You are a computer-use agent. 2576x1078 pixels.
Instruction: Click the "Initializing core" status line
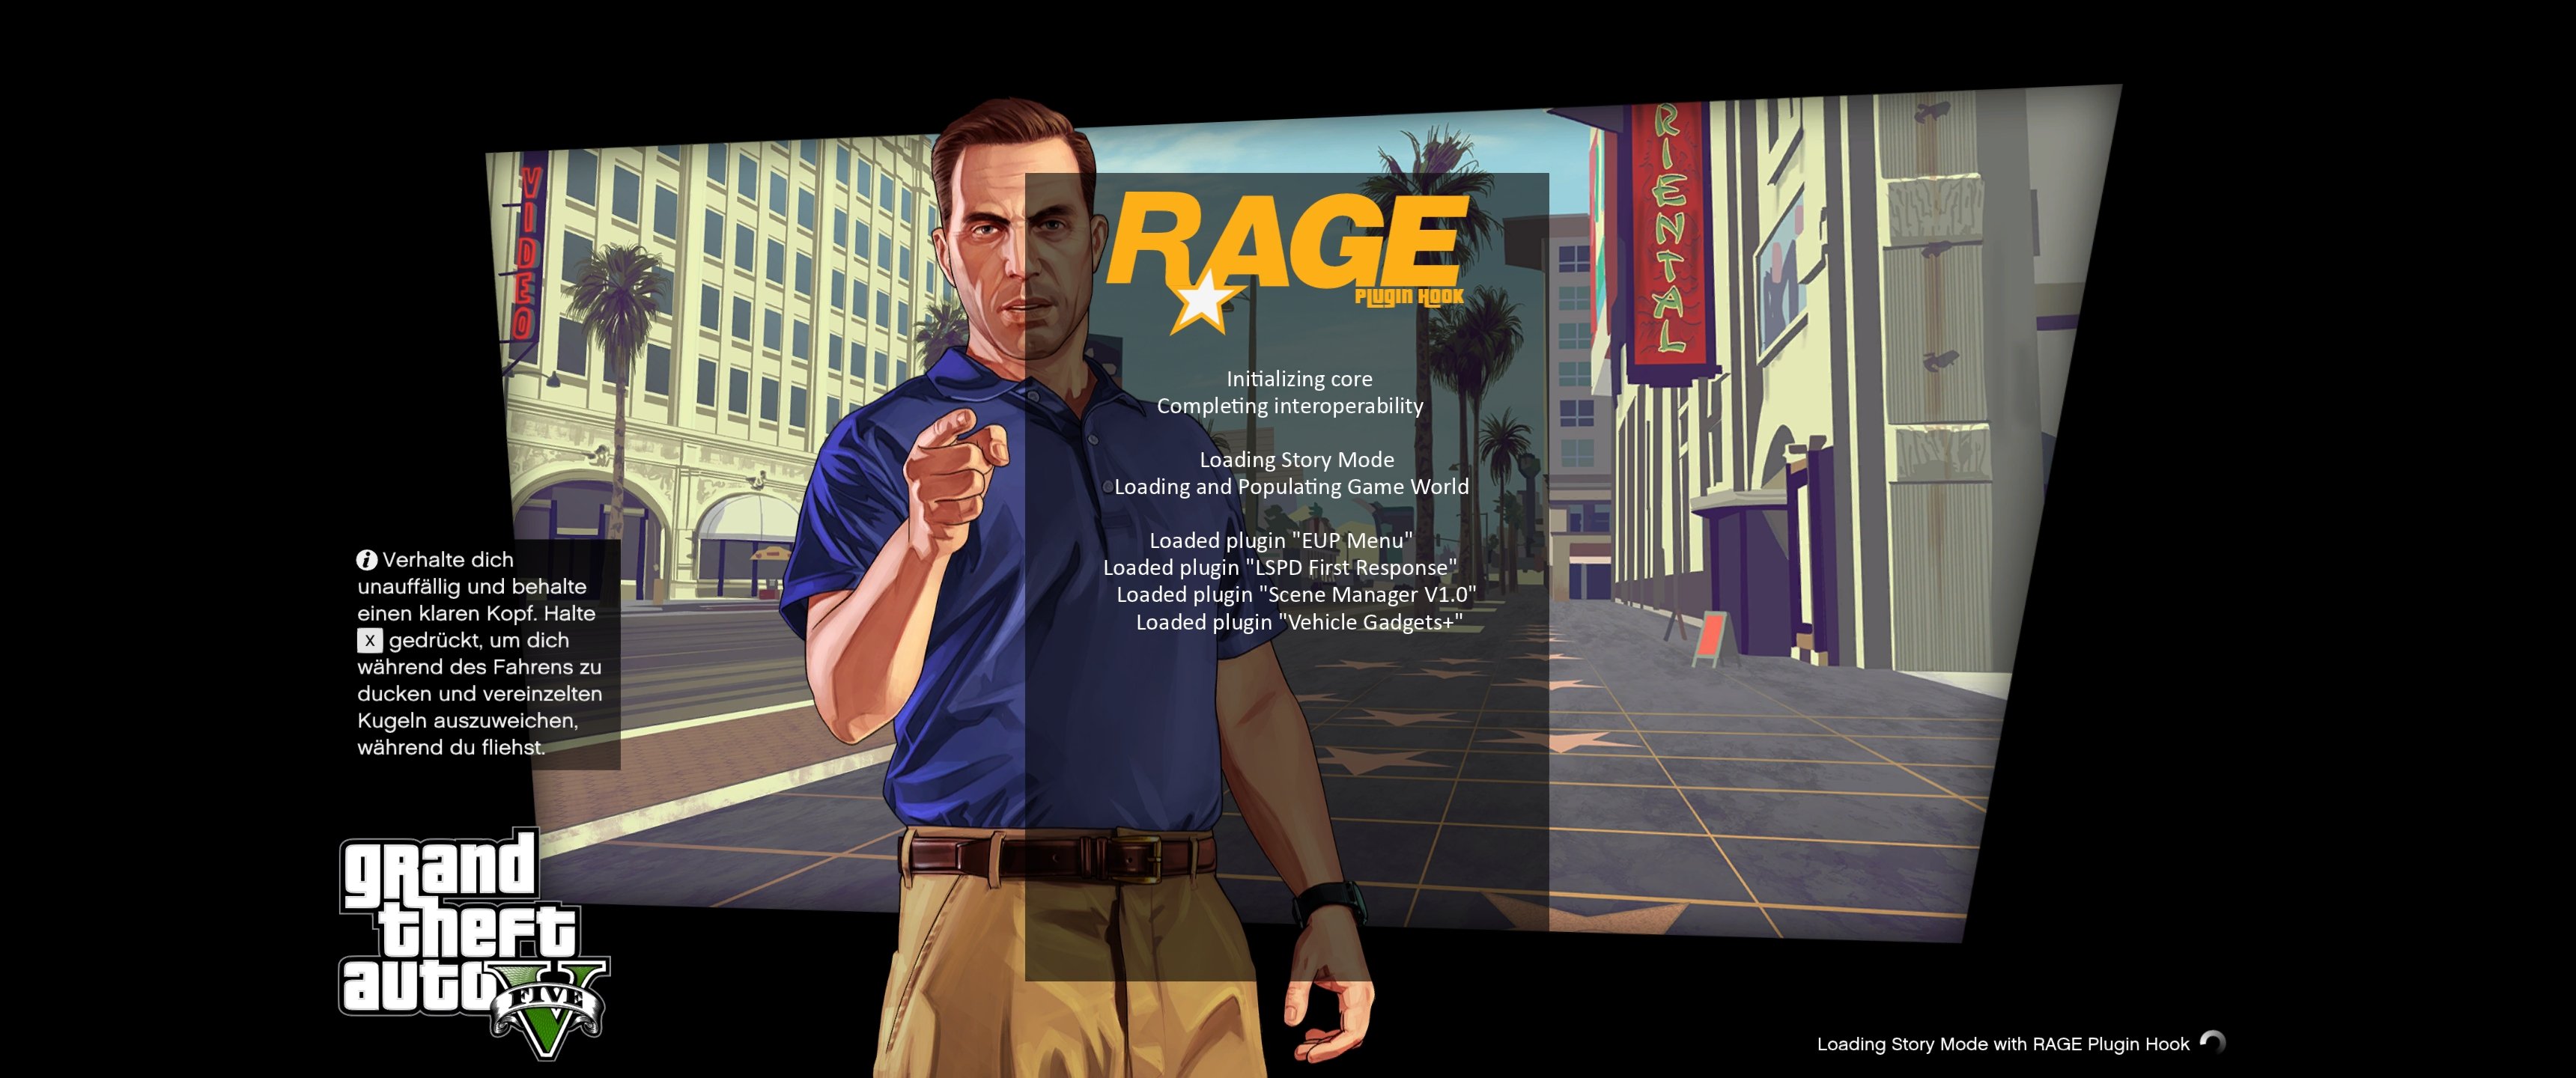pos(1299,379)
